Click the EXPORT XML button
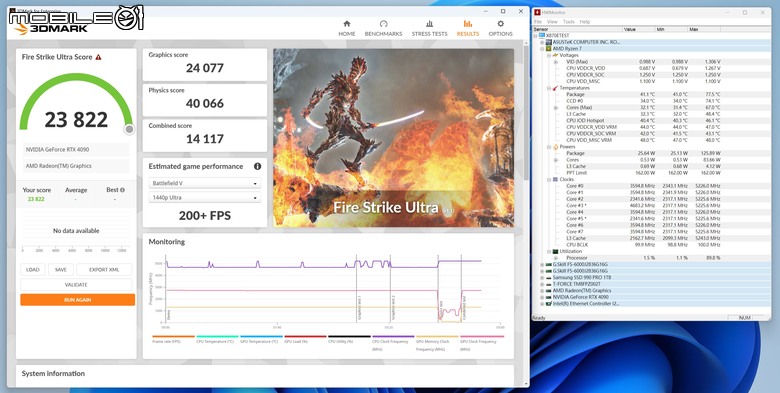780x393 pixels. coord(104,270)
